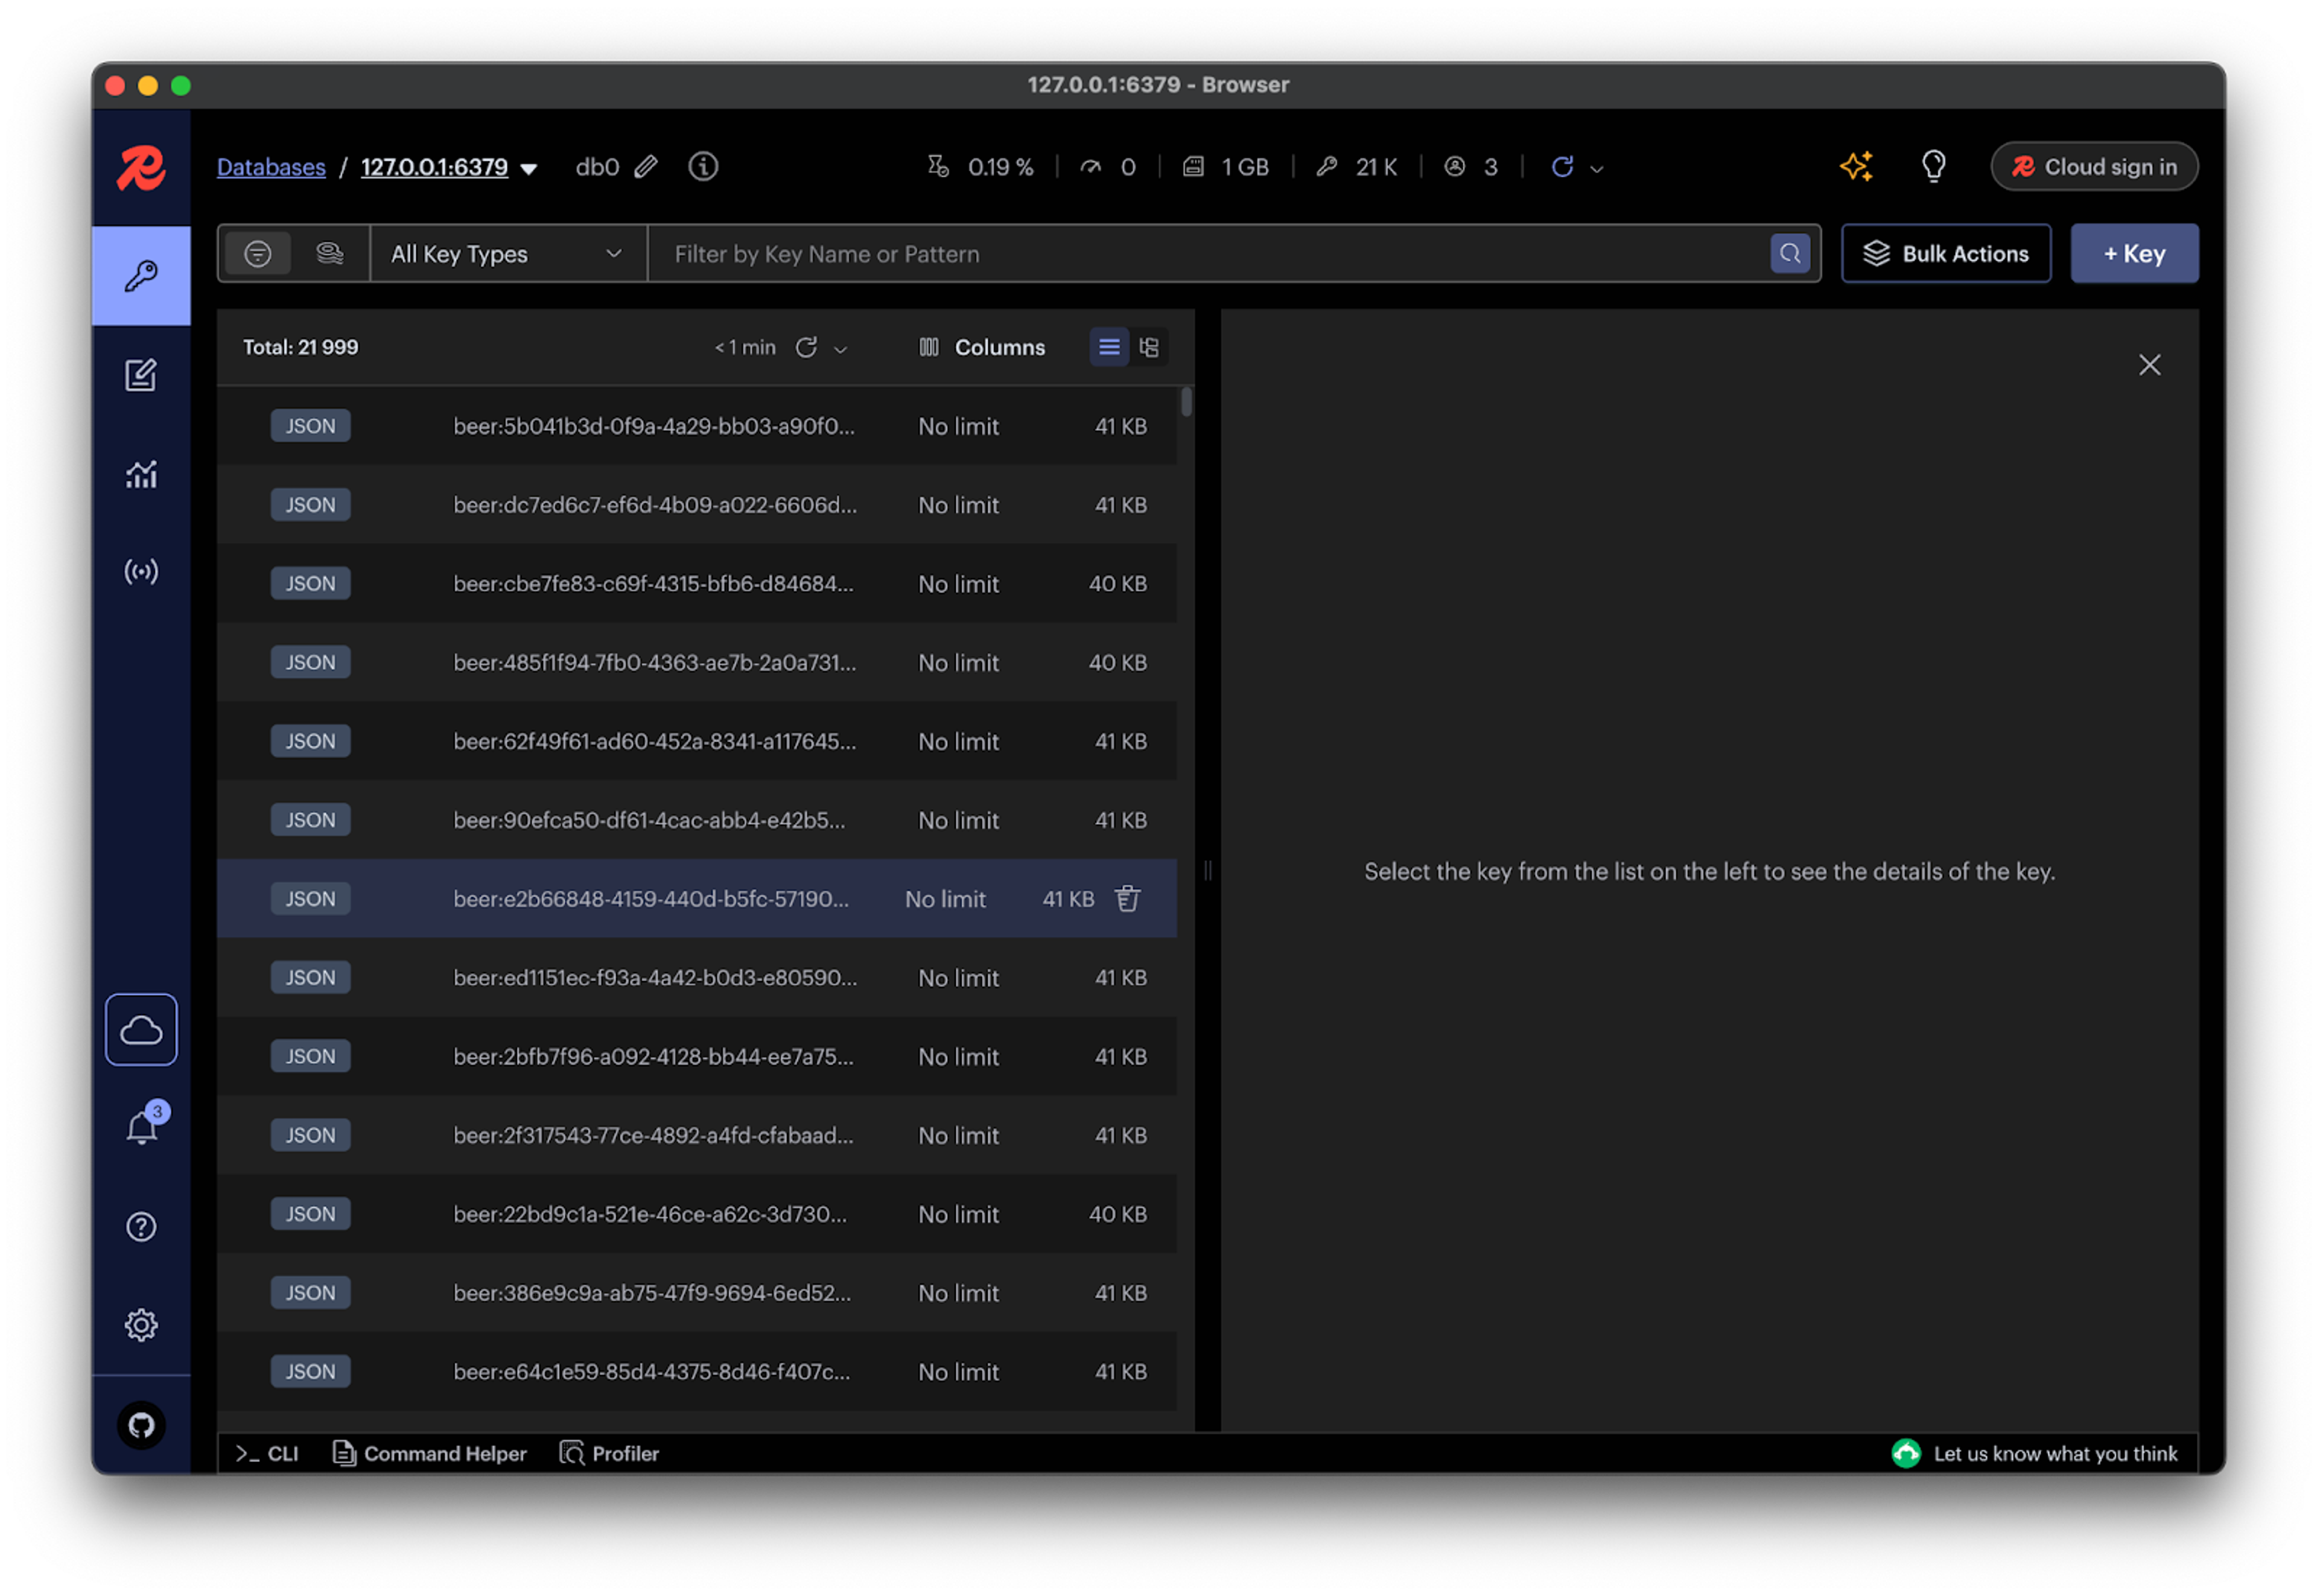Open the All Key Types dropdown

pyautogui.click(x=507, y=253)
